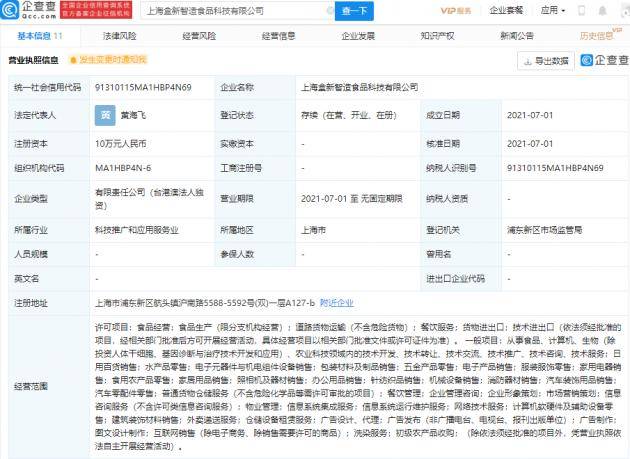Select credit code 91310115MA1HBP4N69 in first row

pos(143,87)
